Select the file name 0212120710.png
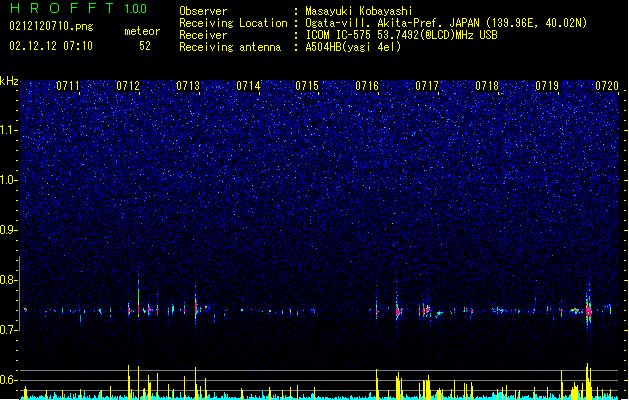This screenshot has width=629, height=400. [x=51, y=26]
